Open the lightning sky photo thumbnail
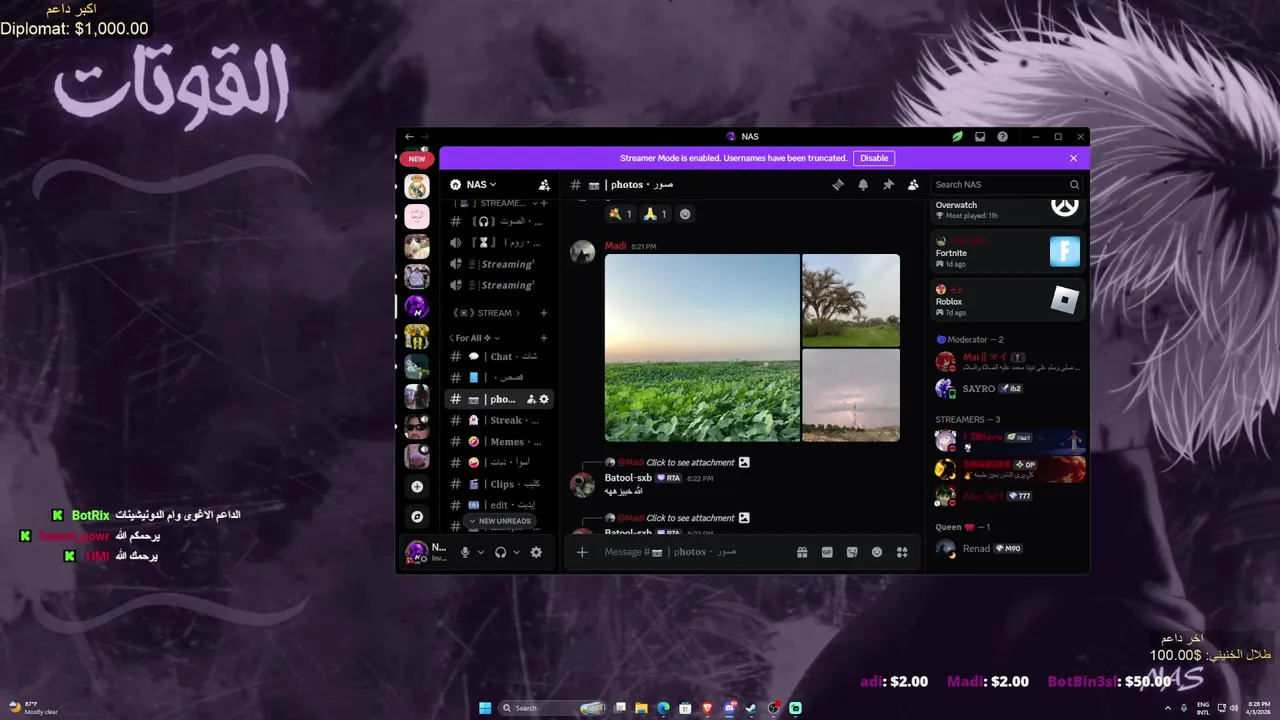The height and width of the screenshot is (720, 1280). pos(851,395)
